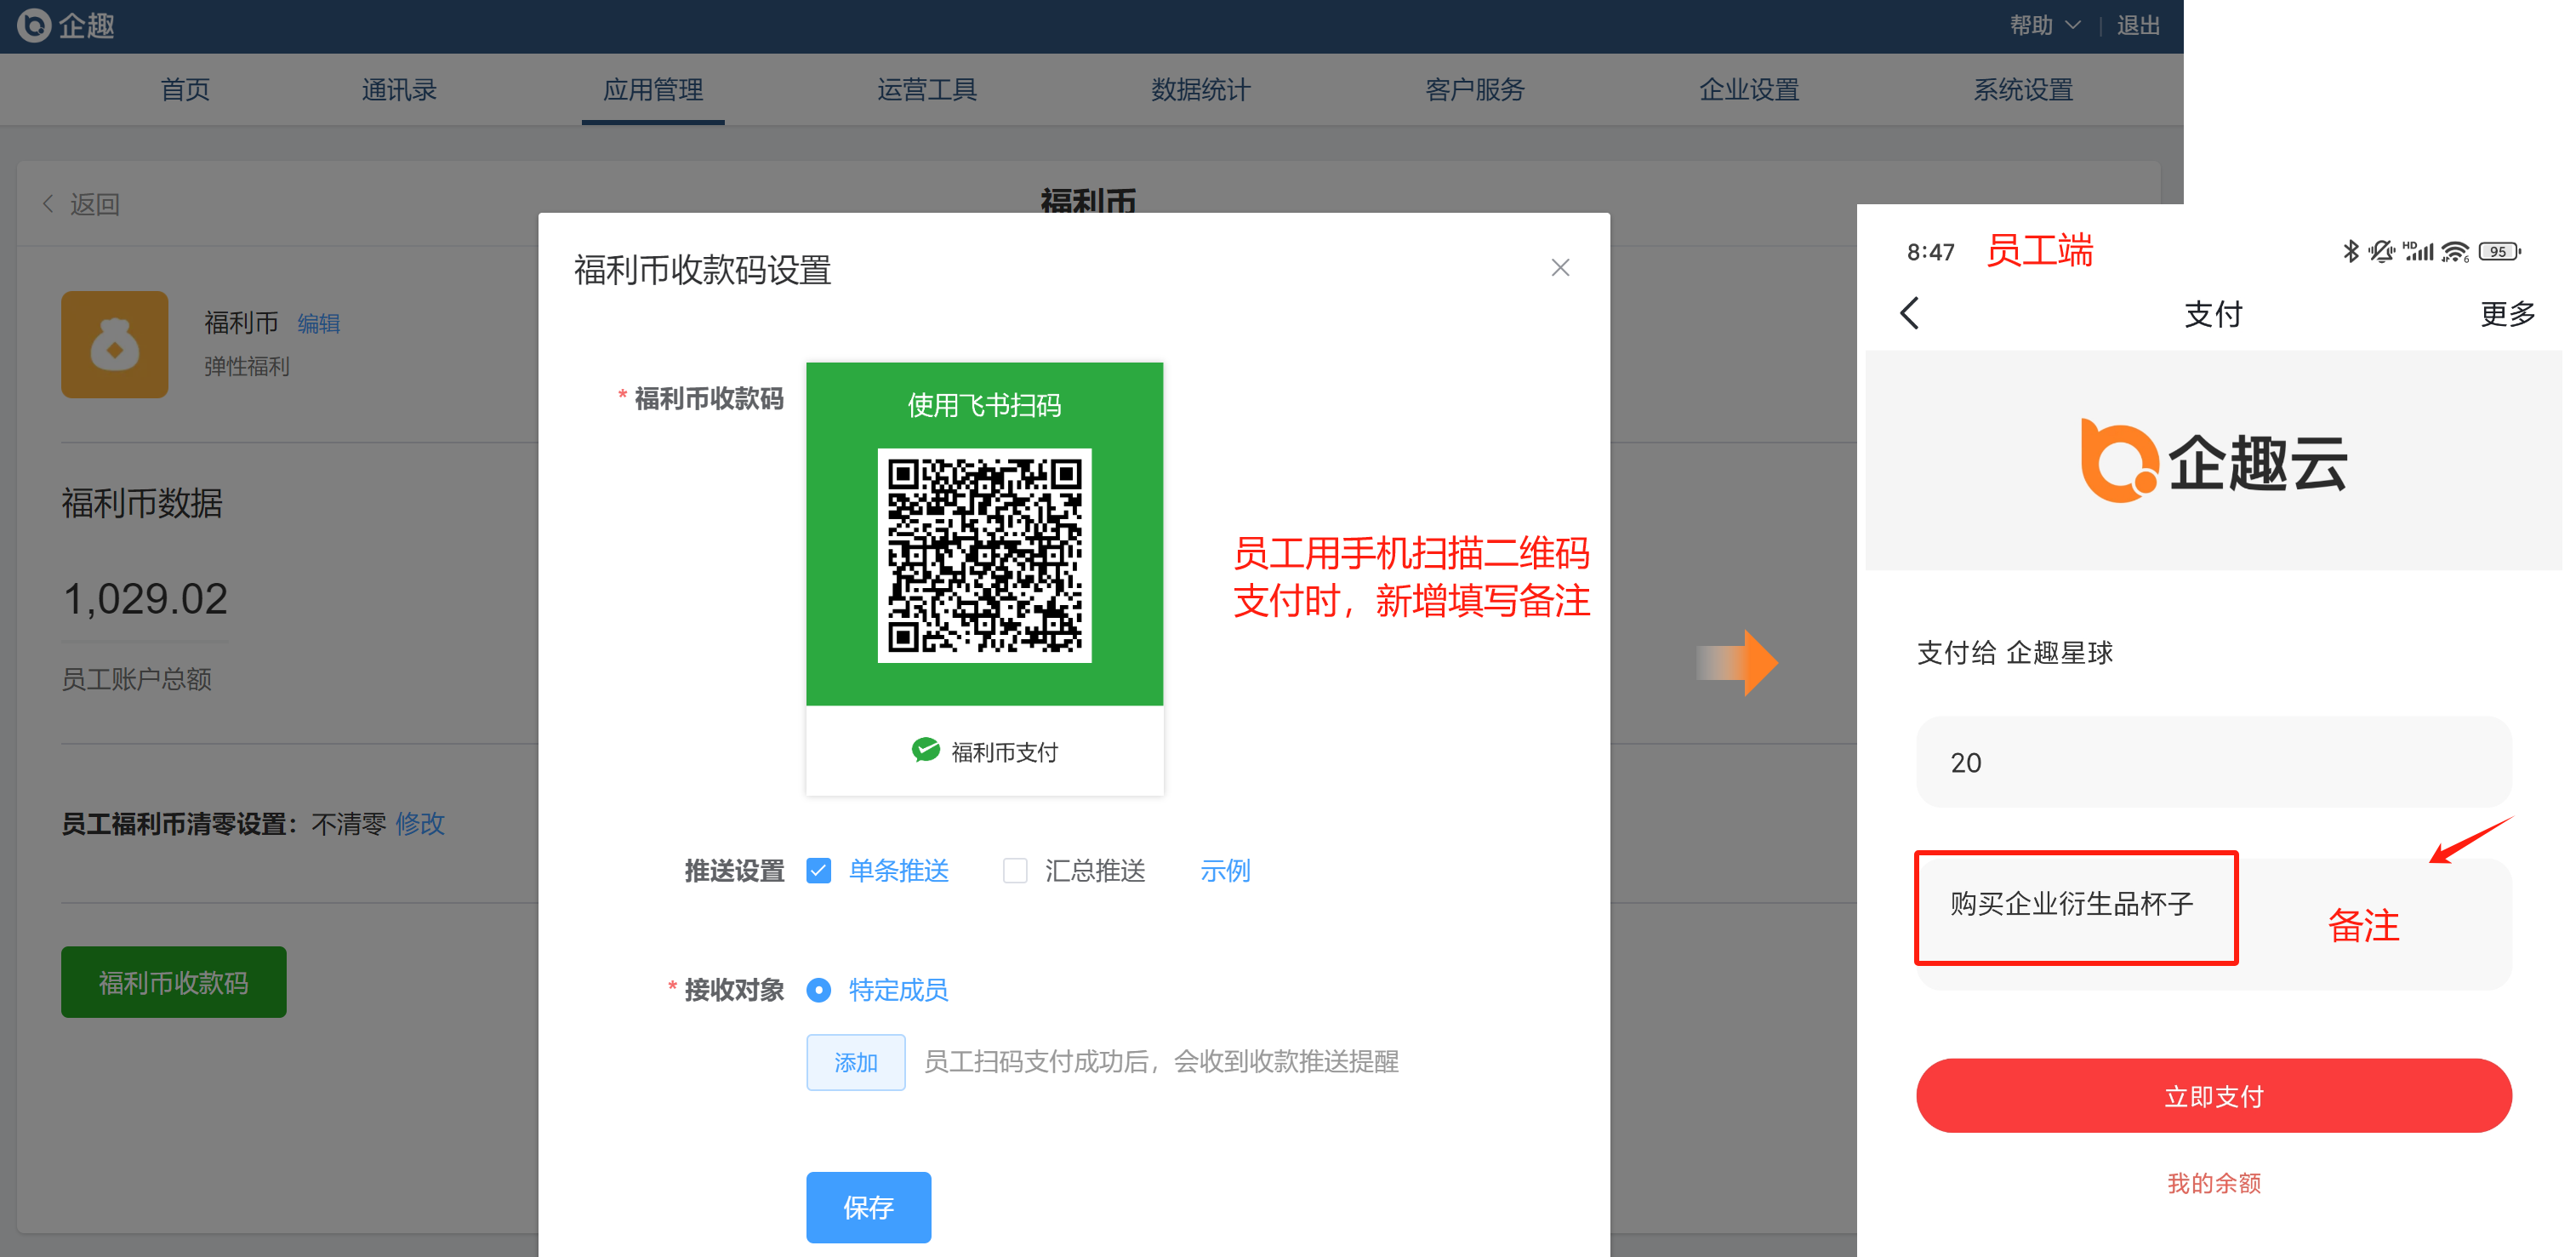Open the 更多 menu on the payment page

point(2507,314)
